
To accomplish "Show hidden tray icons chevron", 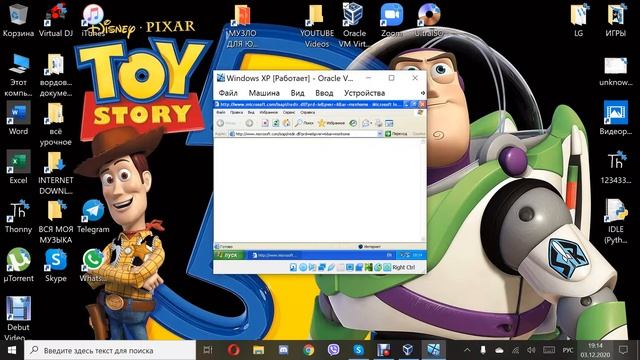I will click(x=467, y=350).
